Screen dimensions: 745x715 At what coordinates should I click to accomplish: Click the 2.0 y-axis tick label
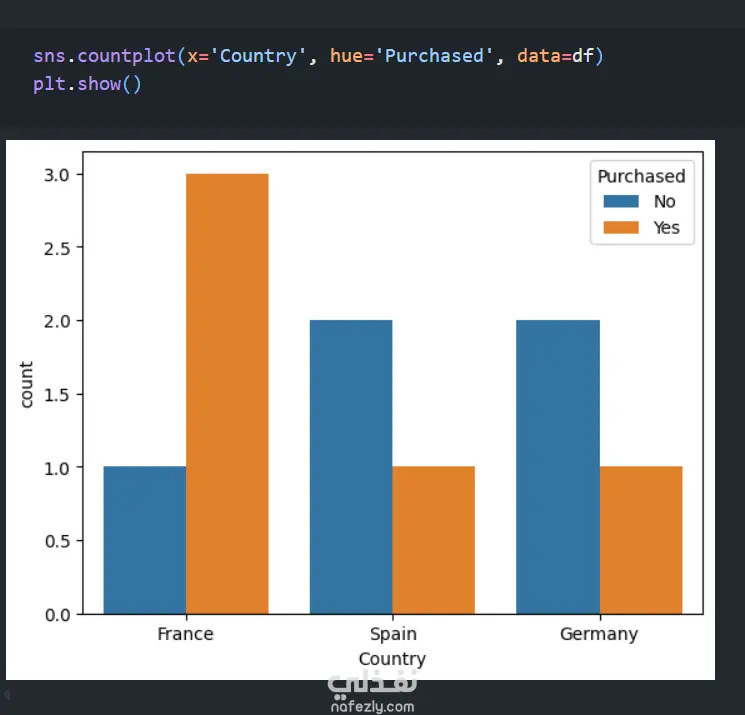(x=57, y=322)
